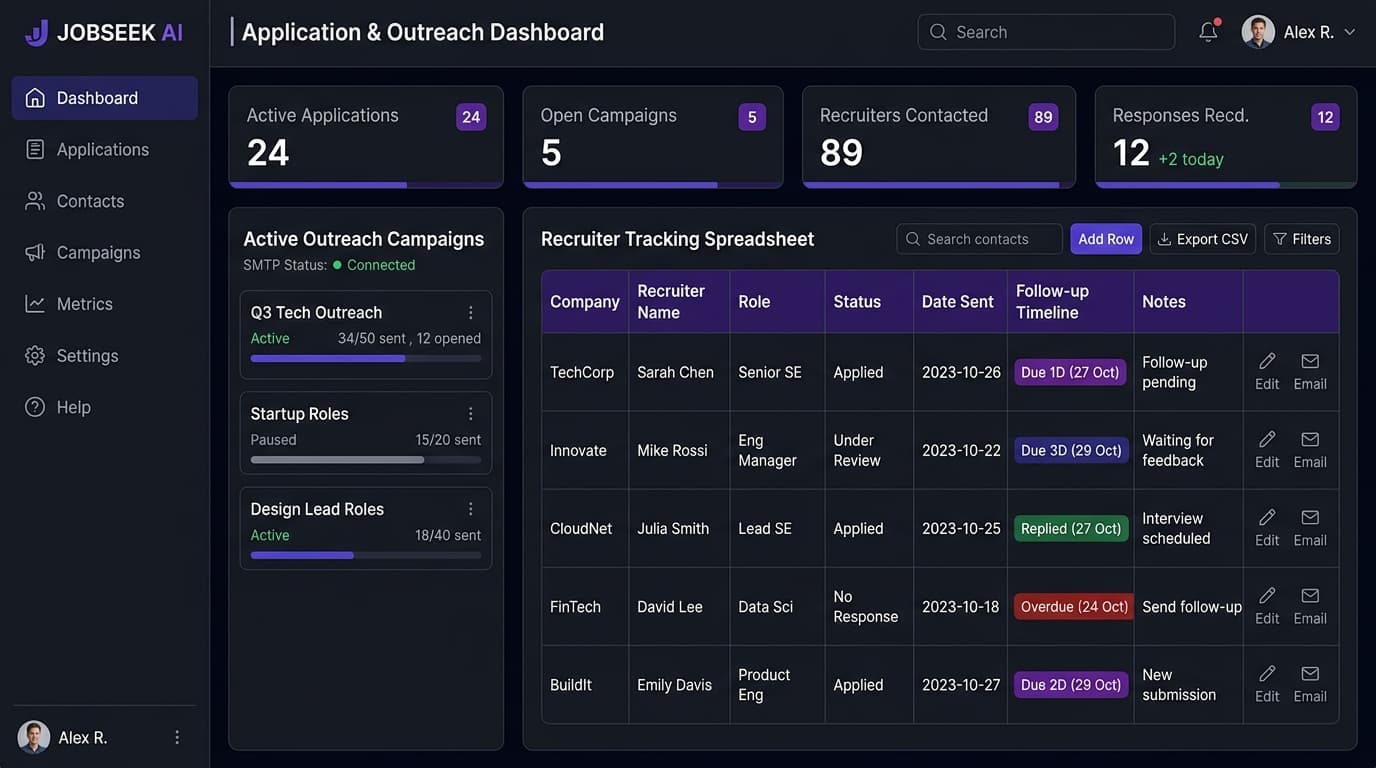
Task: Open Startup Roles campaign options menu
Action: (471, 414)
